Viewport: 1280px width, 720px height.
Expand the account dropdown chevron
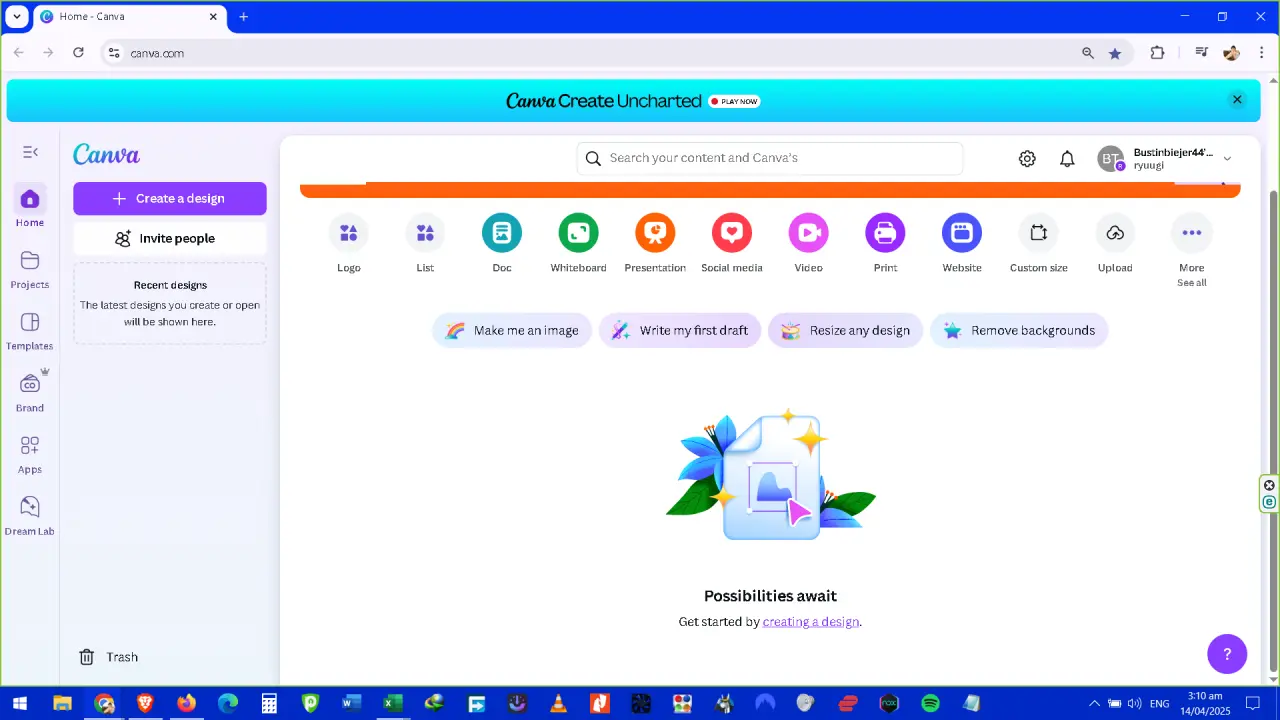[x=1227, y=158]
